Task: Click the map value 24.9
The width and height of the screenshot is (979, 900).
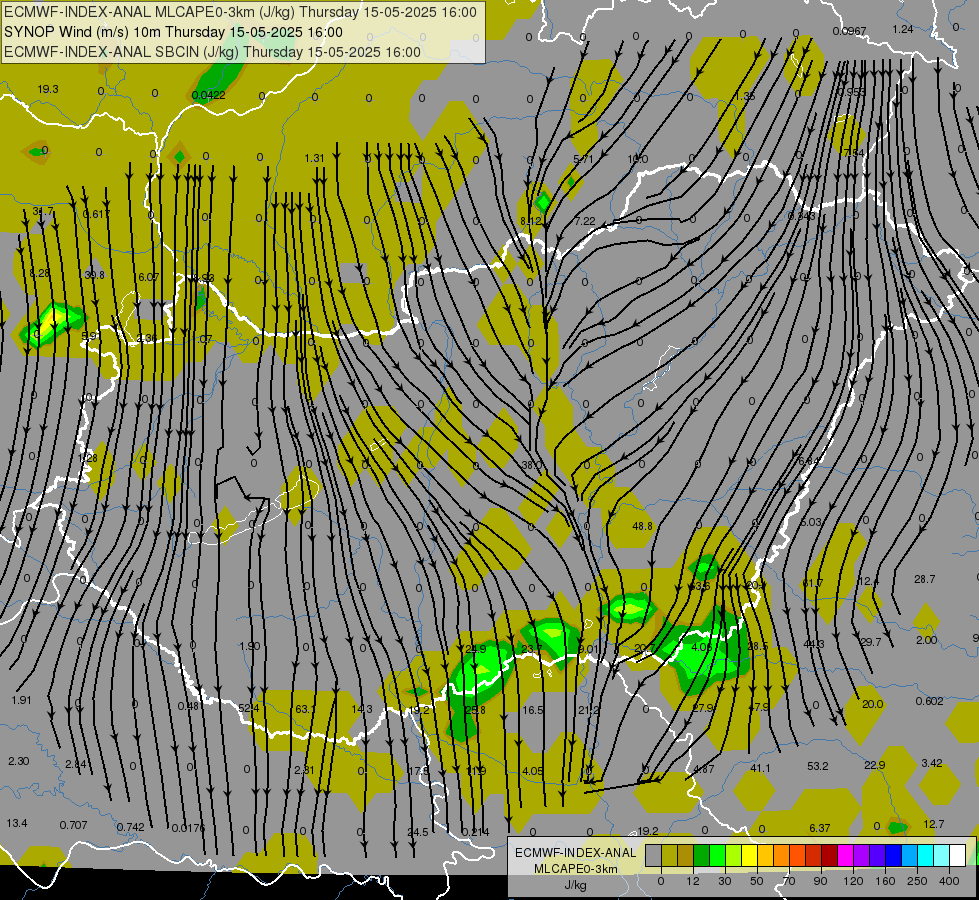Action: point(476,649)
